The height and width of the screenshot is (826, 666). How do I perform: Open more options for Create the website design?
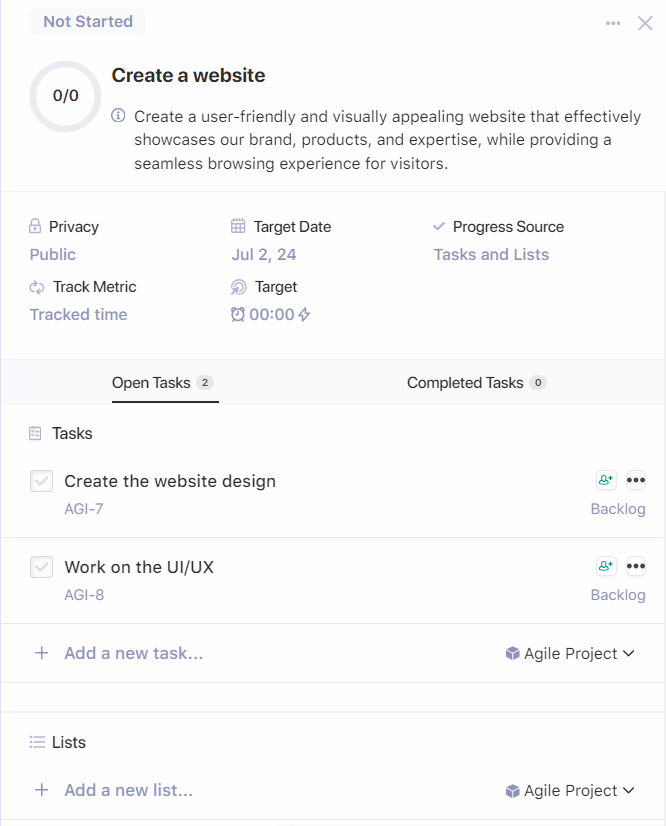(x=635, y=480)
